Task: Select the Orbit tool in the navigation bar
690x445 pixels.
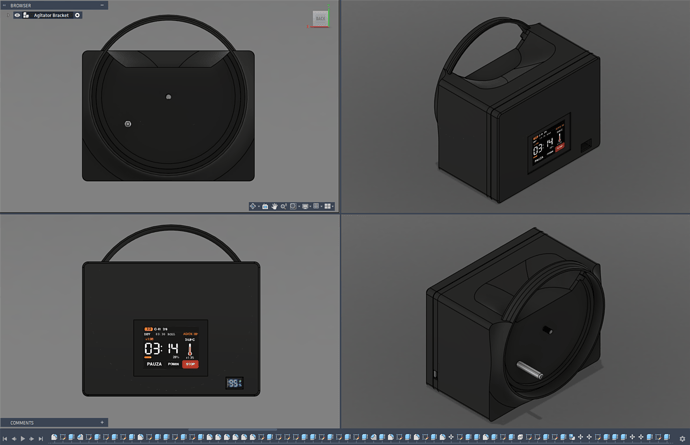Action: pos(253,206)
